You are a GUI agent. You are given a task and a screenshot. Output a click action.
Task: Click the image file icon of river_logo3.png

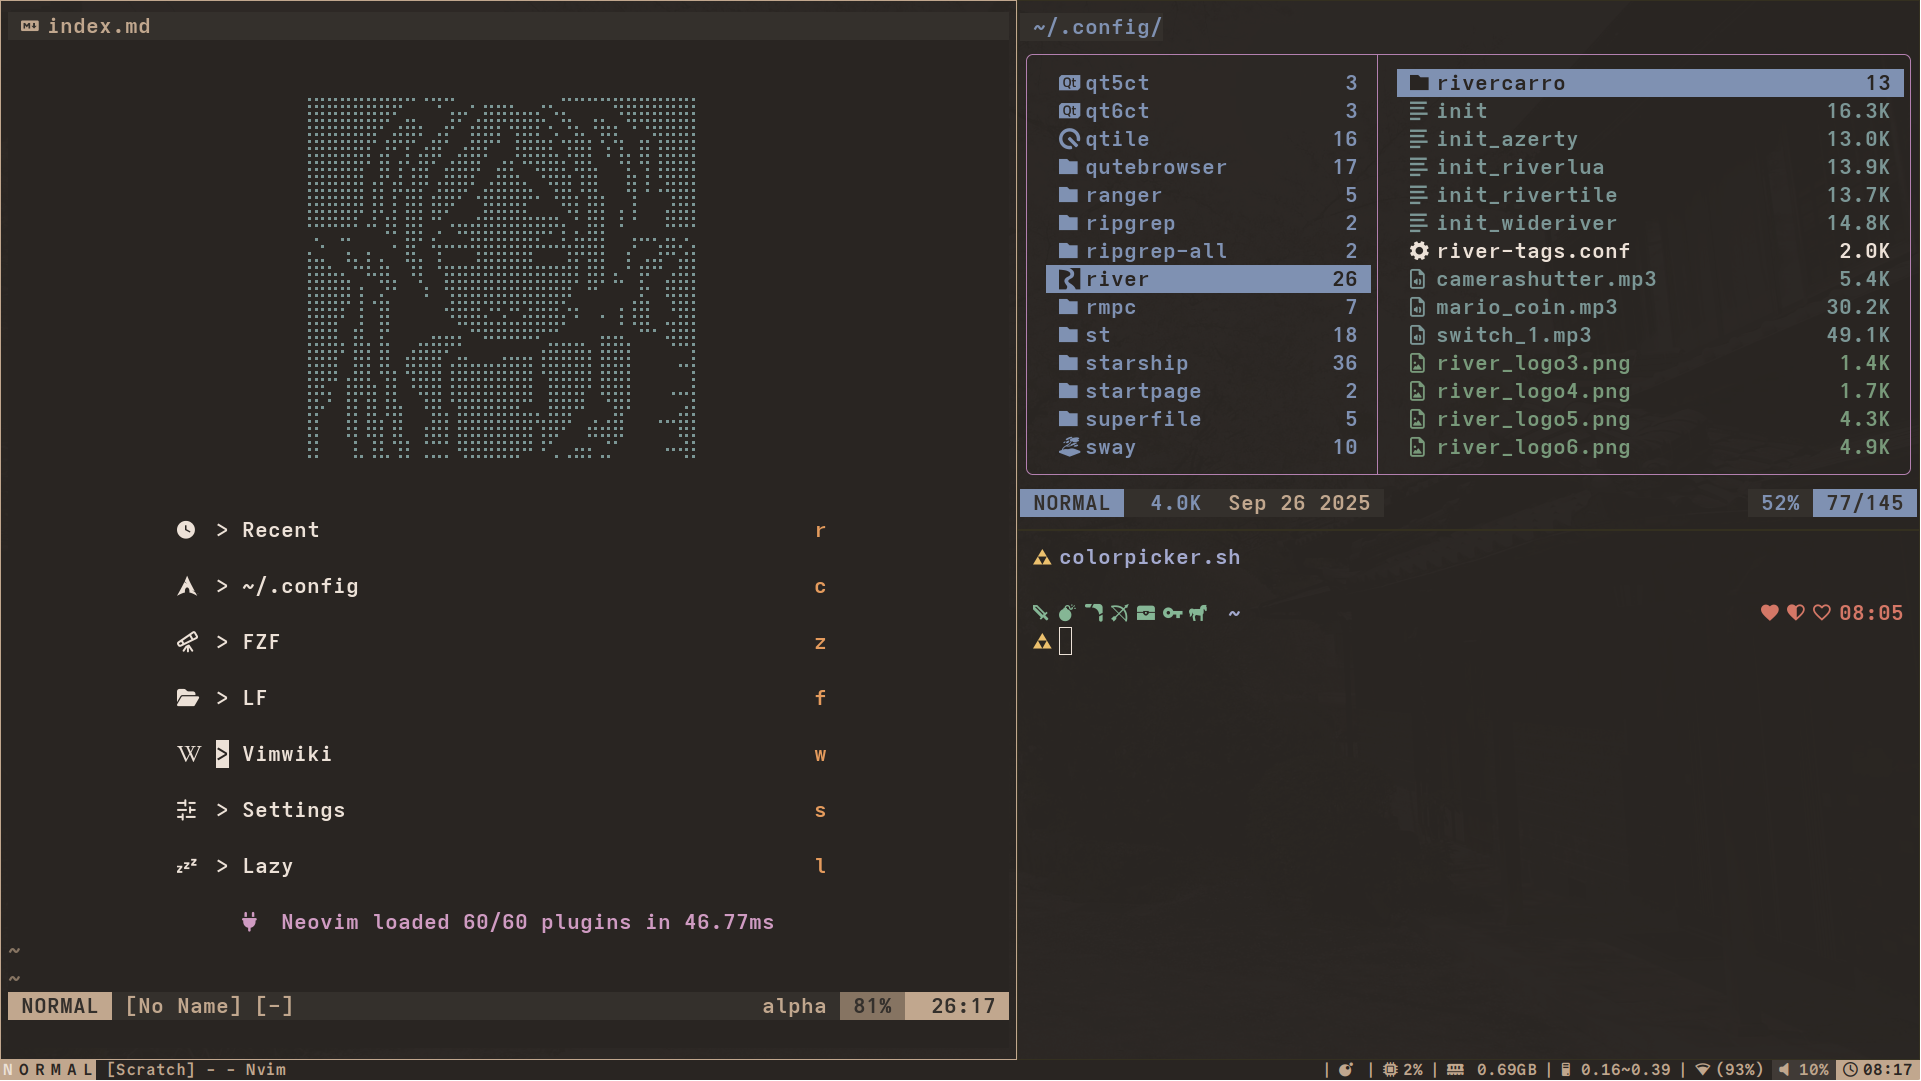1418,363
